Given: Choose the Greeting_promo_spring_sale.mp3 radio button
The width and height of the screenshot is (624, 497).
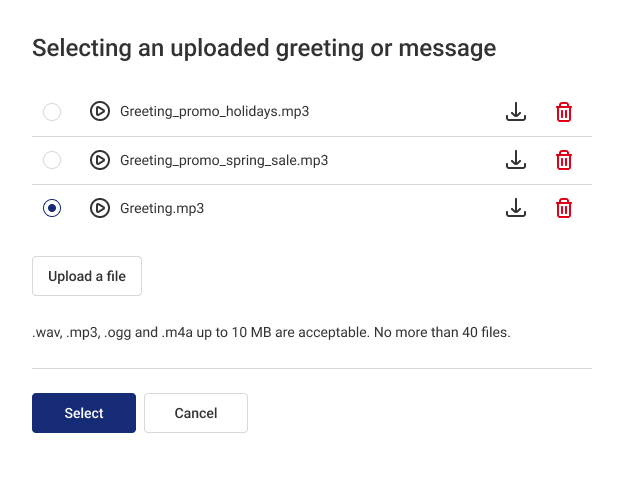Looking at the screenshot, I should point(52,160).
